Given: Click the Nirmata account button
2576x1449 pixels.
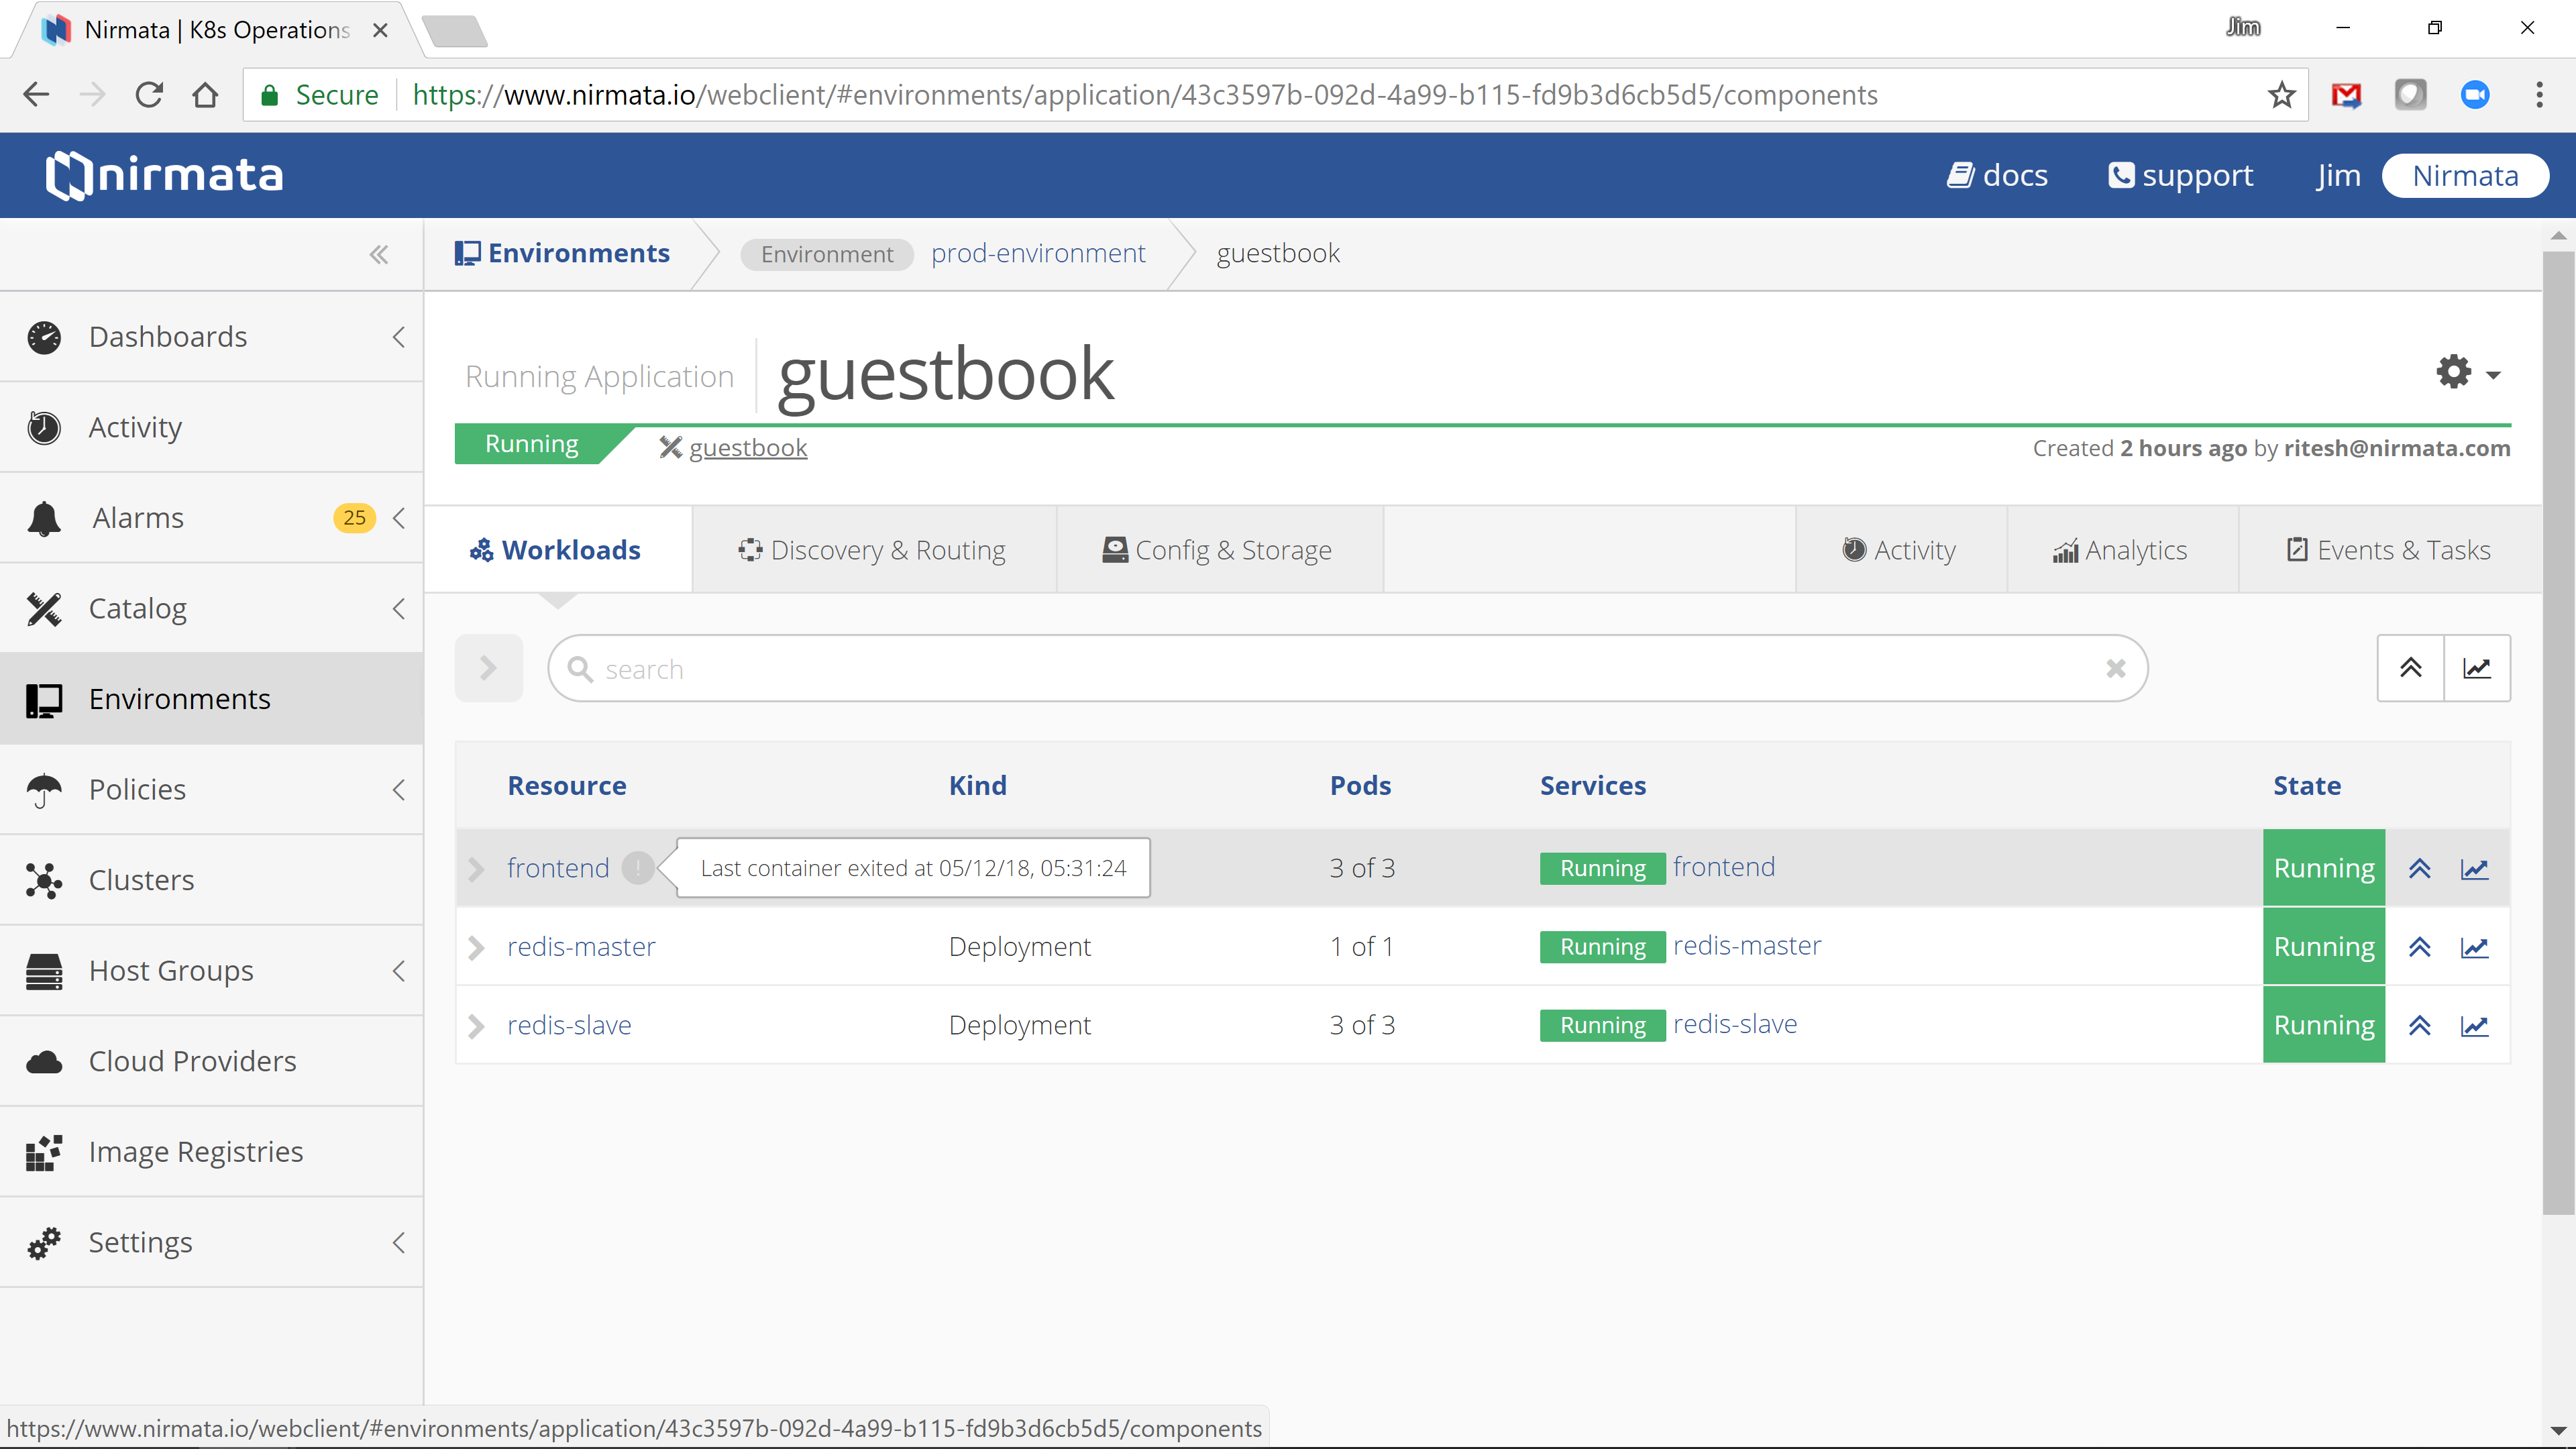Looking at the screenshot, I should 2465,175.
